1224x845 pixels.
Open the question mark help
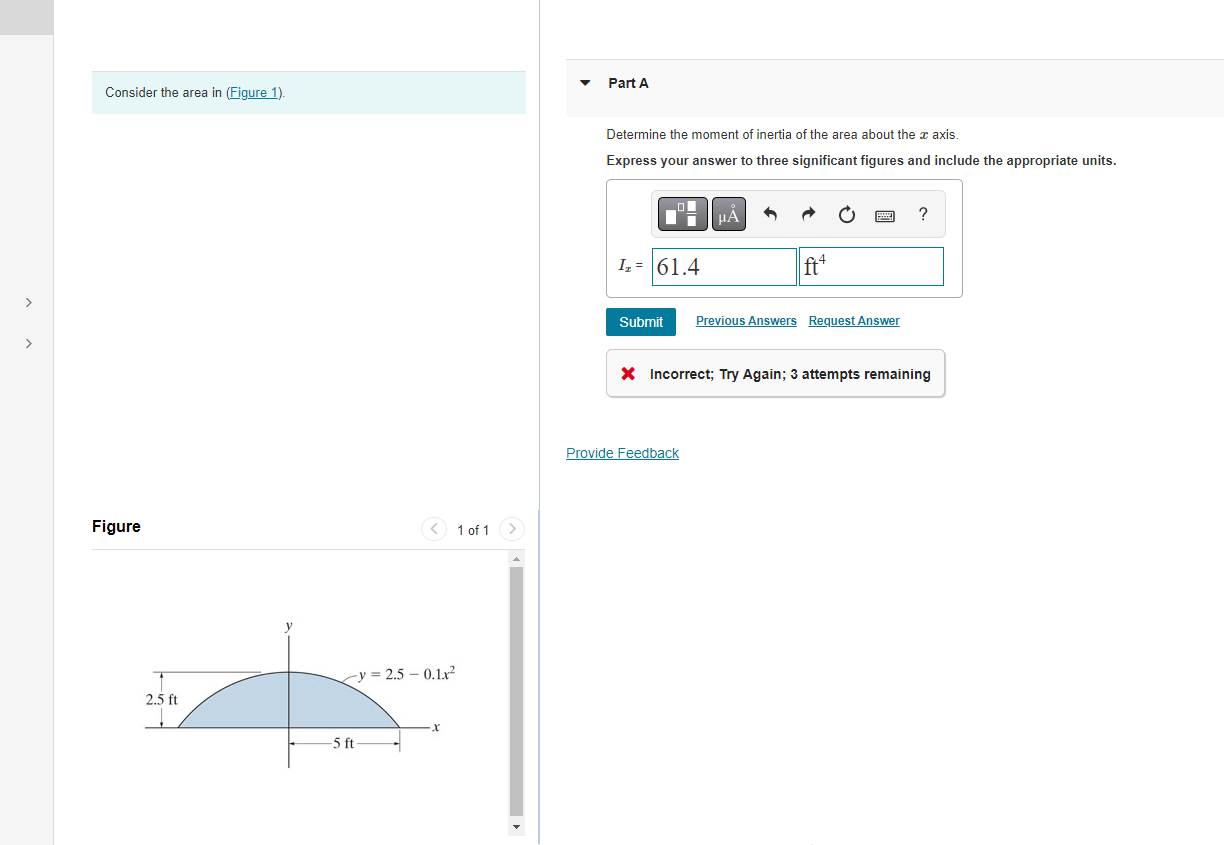pyautogui.click(x=923, y=214)
